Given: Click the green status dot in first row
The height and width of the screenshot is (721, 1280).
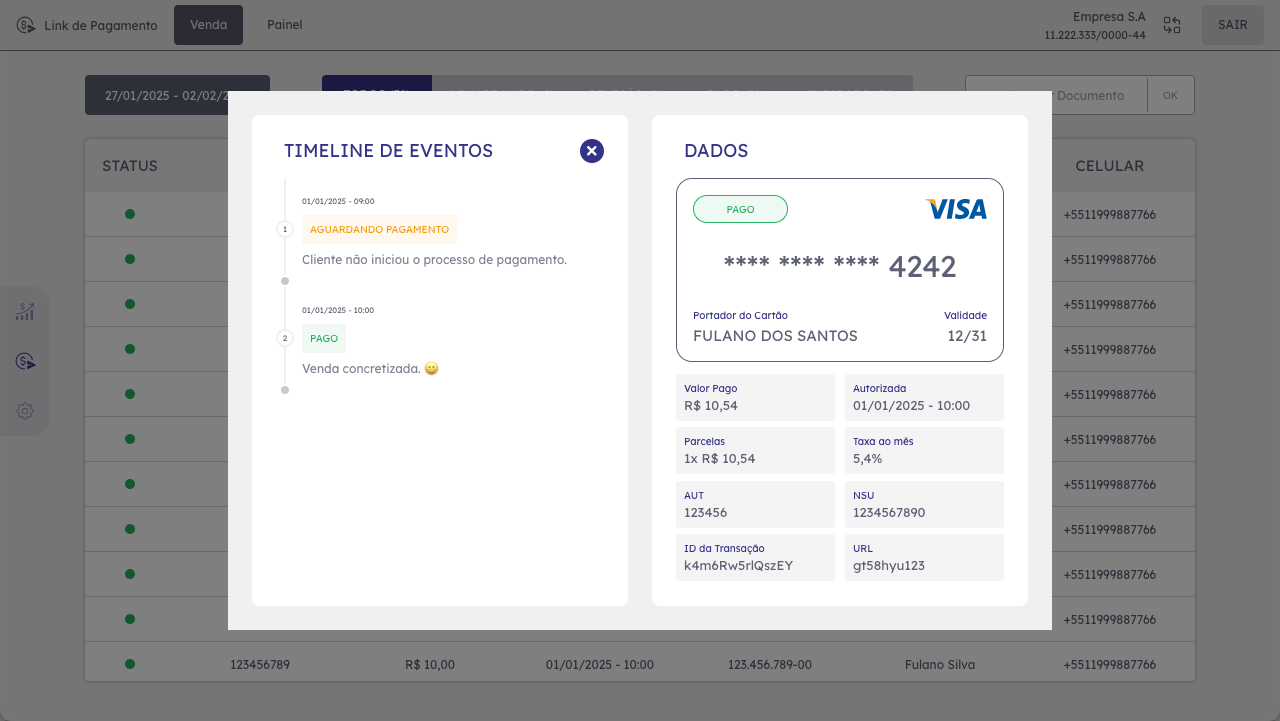Looking at the screenshot, I should [130, 214].
